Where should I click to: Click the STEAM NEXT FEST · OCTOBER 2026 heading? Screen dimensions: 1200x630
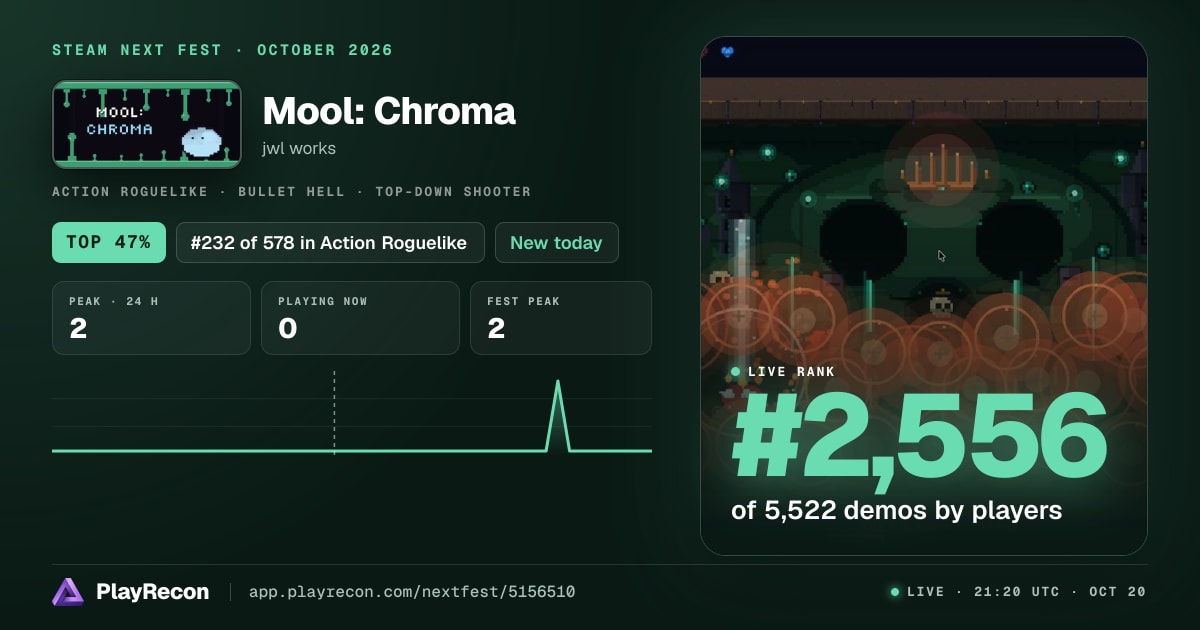click(x=223, y=50)
